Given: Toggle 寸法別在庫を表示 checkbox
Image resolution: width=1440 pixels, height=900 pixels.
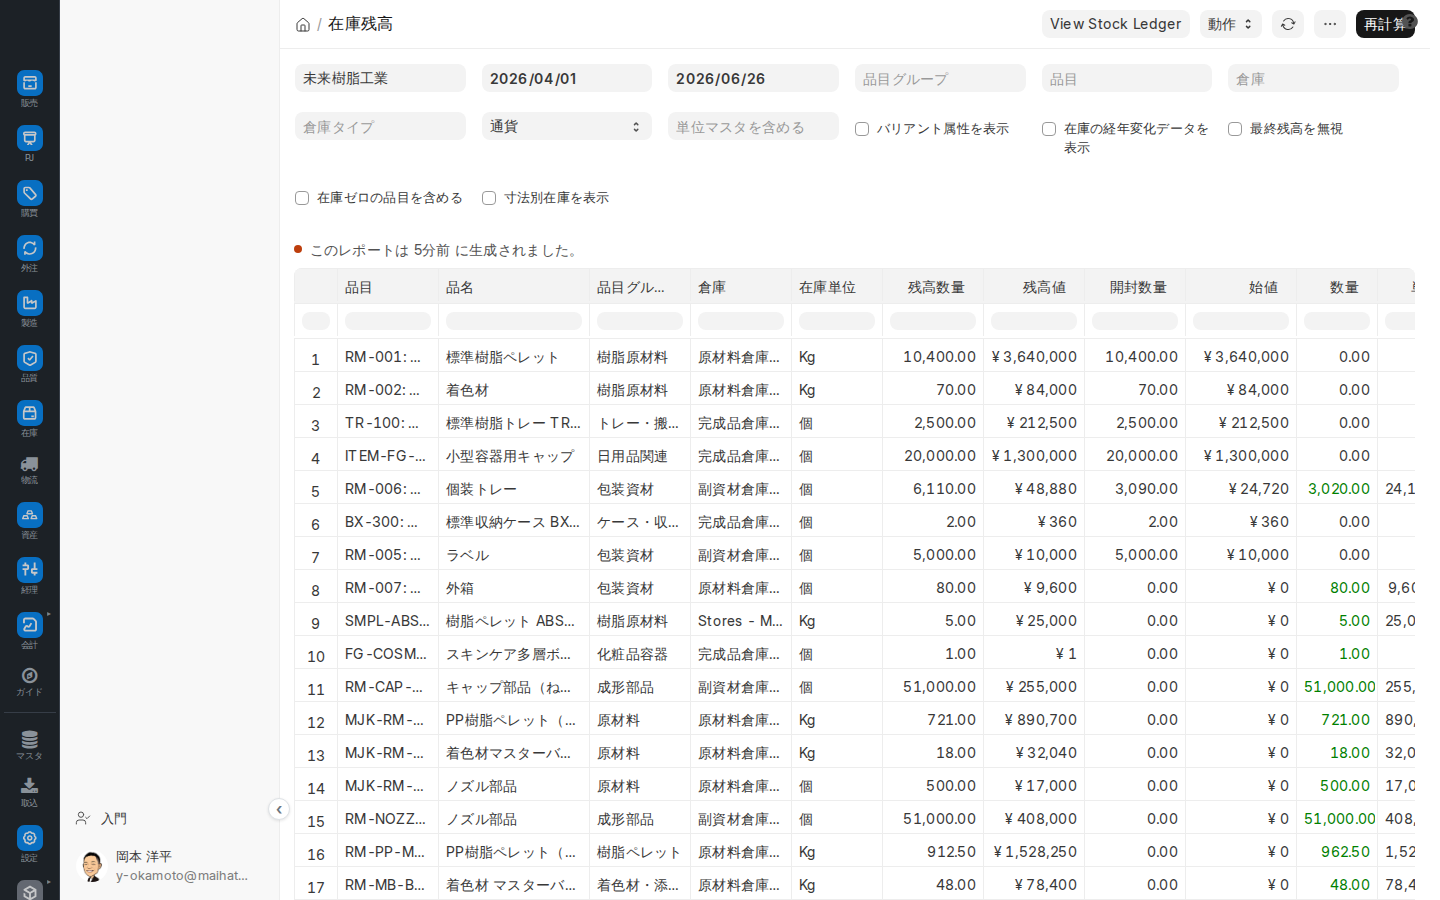Looking at the screenshot, I should coord(489,198).
